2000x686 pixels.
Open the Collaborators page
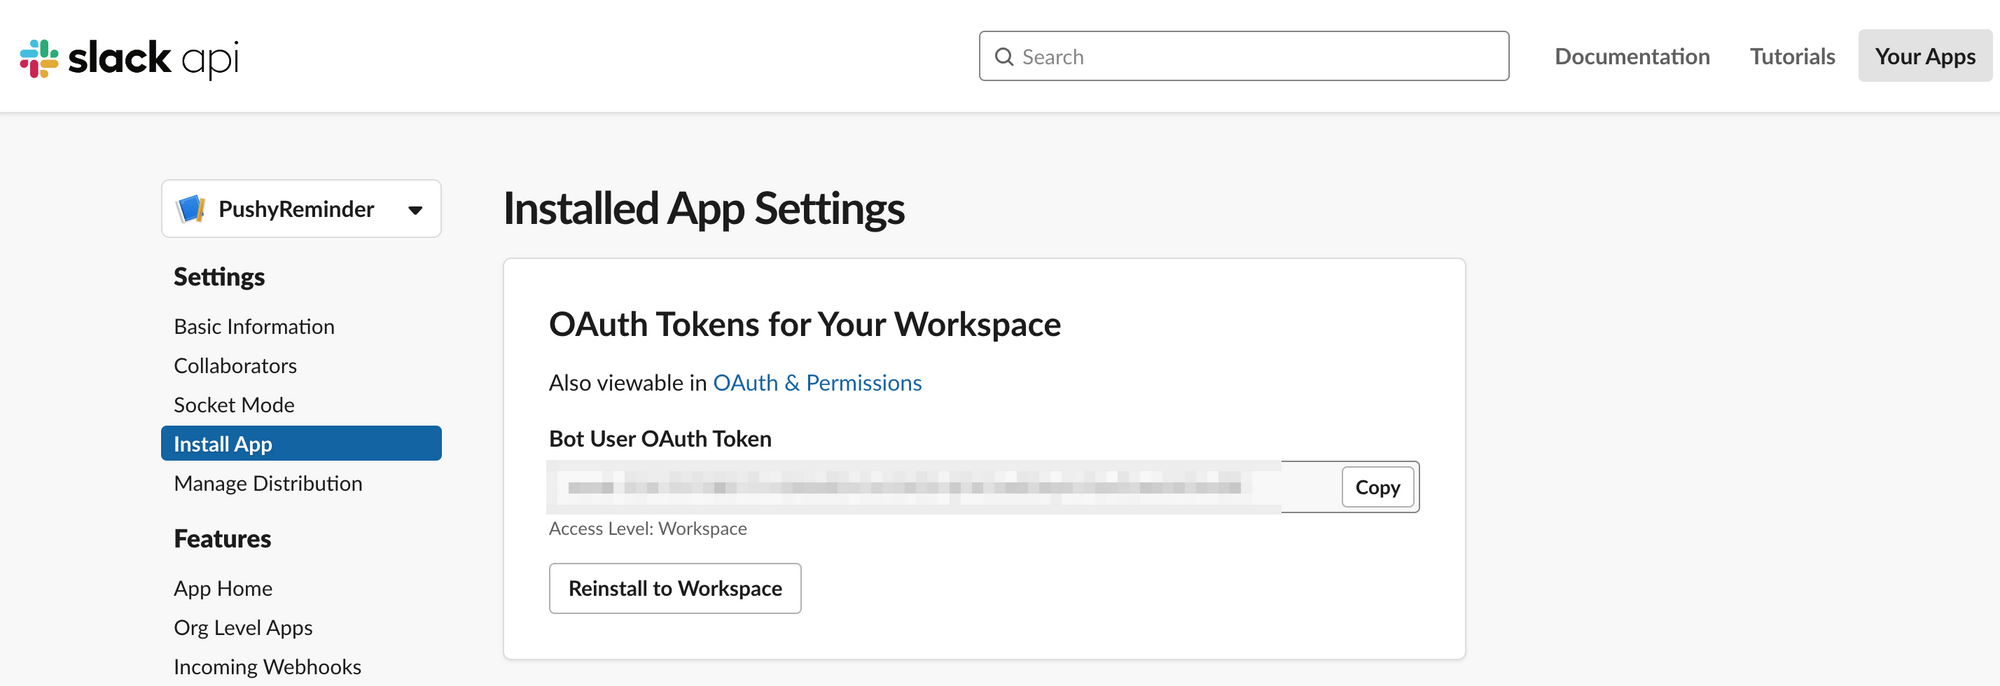click(235, 366)
